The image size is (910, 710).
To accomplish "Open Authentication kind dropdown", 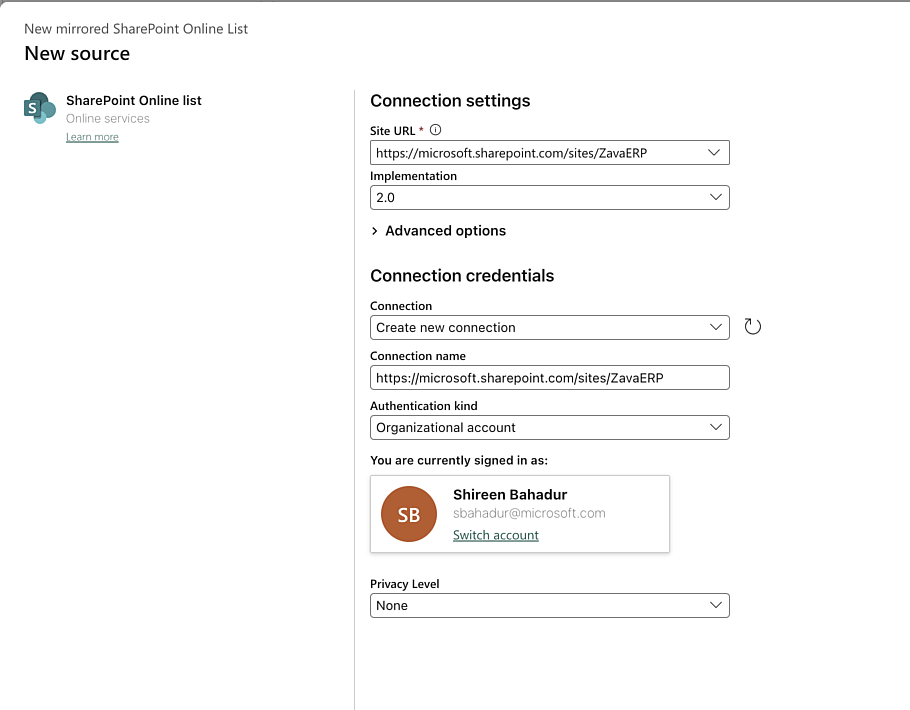I will pyautogui.click(x=549, y=428).
